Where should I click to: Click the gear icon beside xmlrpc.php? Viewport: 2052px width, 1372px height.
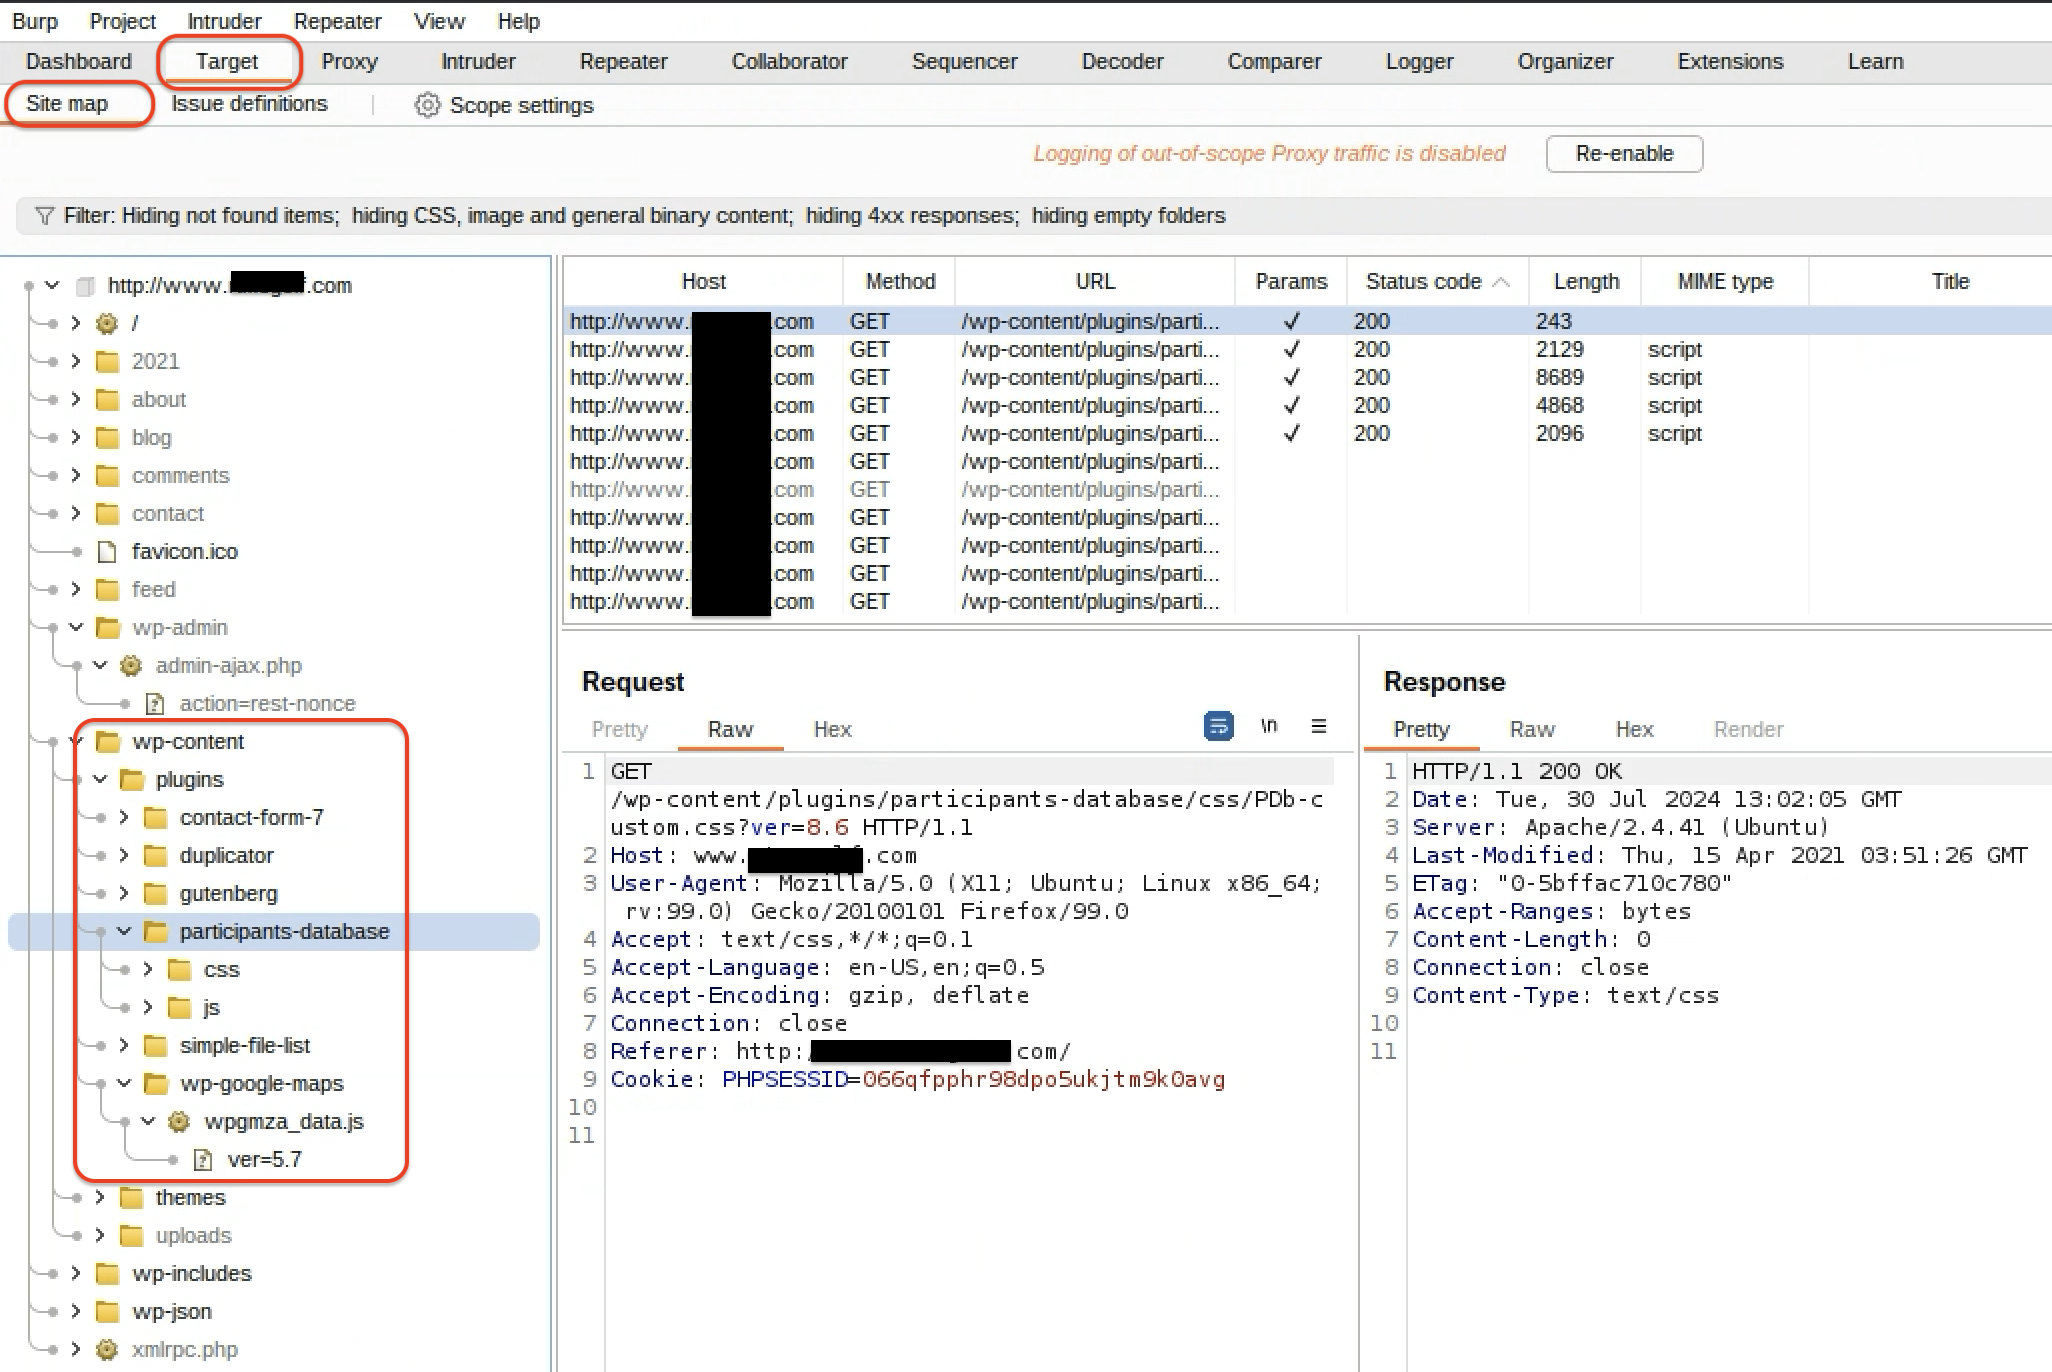(107, 1349)
